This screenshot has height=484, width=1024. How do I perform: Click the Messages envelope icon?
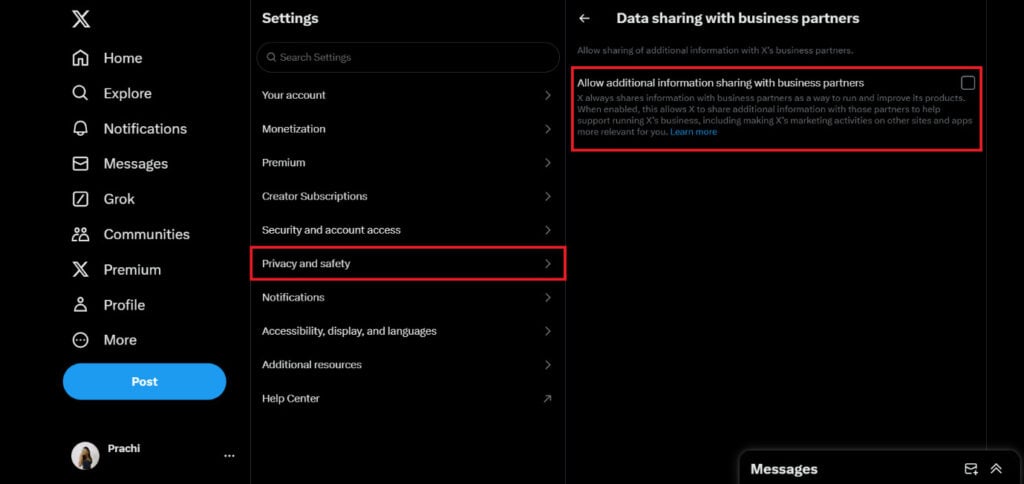click(80, 164)
